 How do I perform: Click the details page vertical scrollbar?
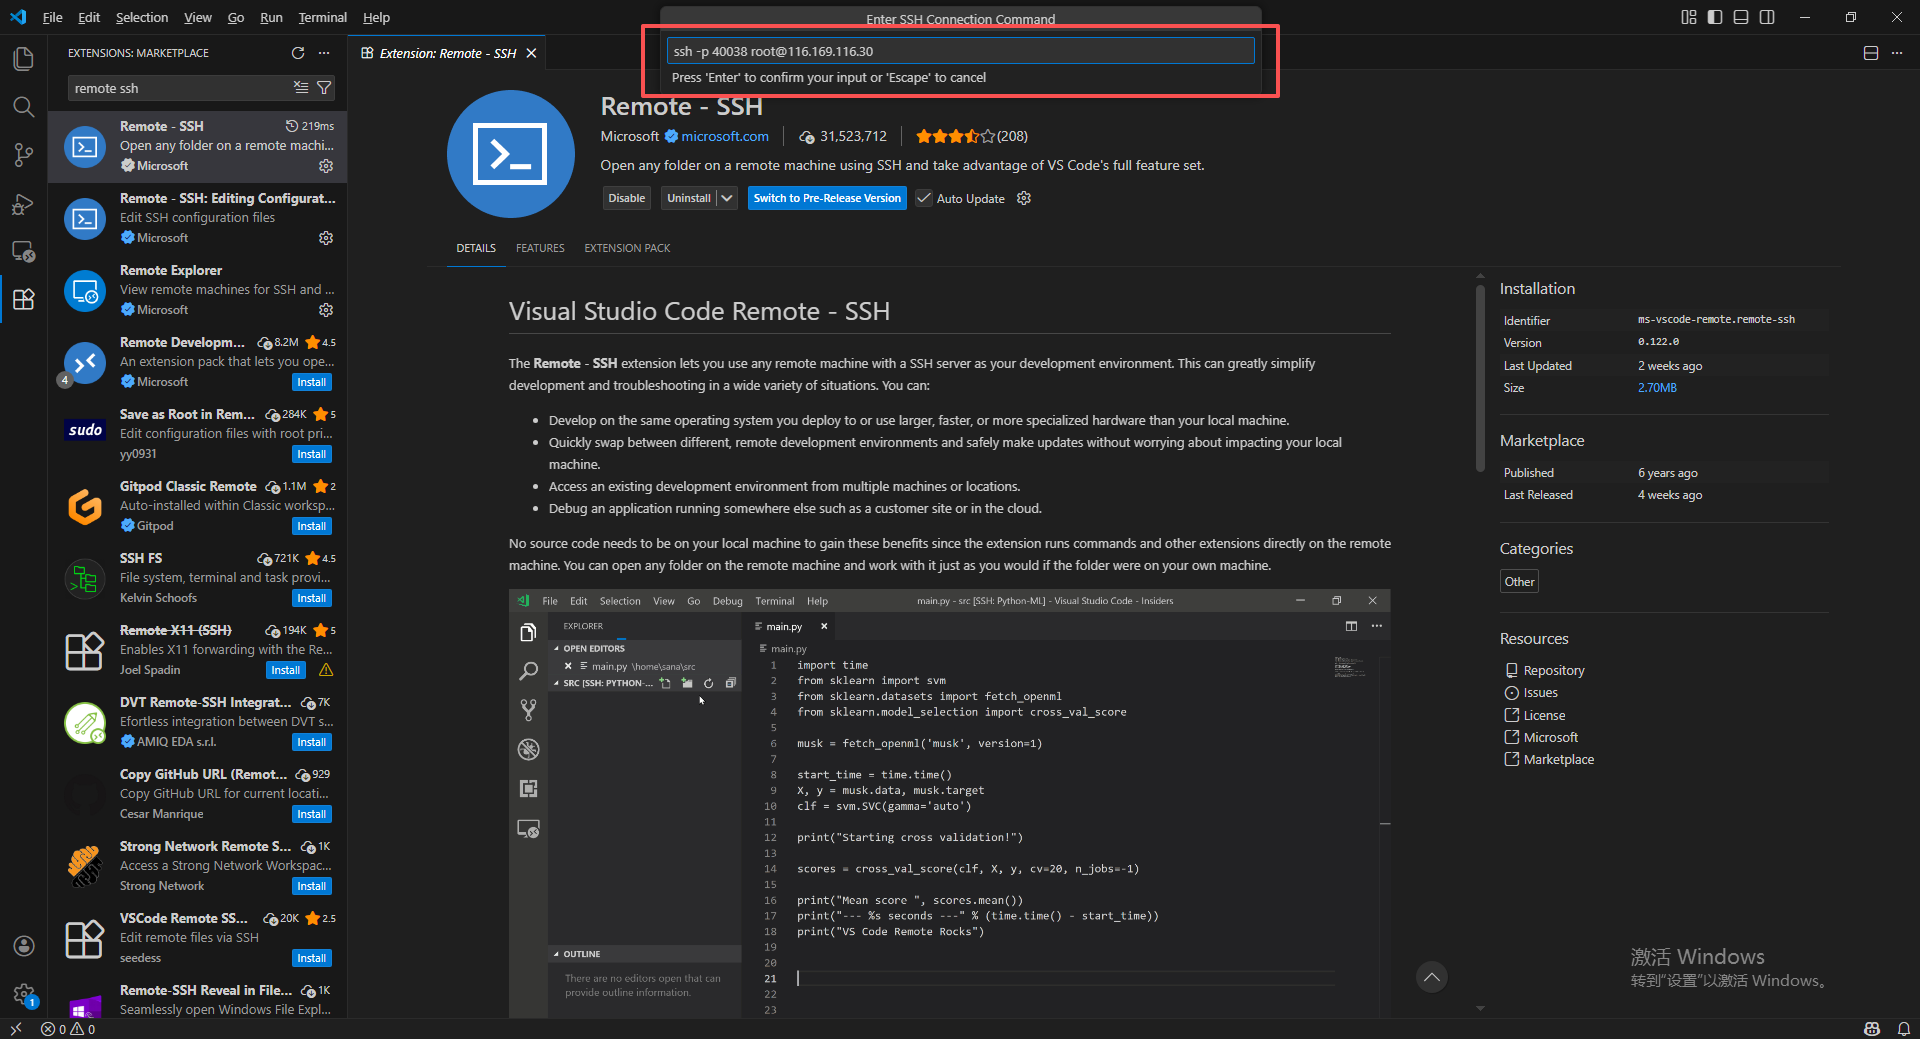pyautogui.click(x=1480, y=378)
